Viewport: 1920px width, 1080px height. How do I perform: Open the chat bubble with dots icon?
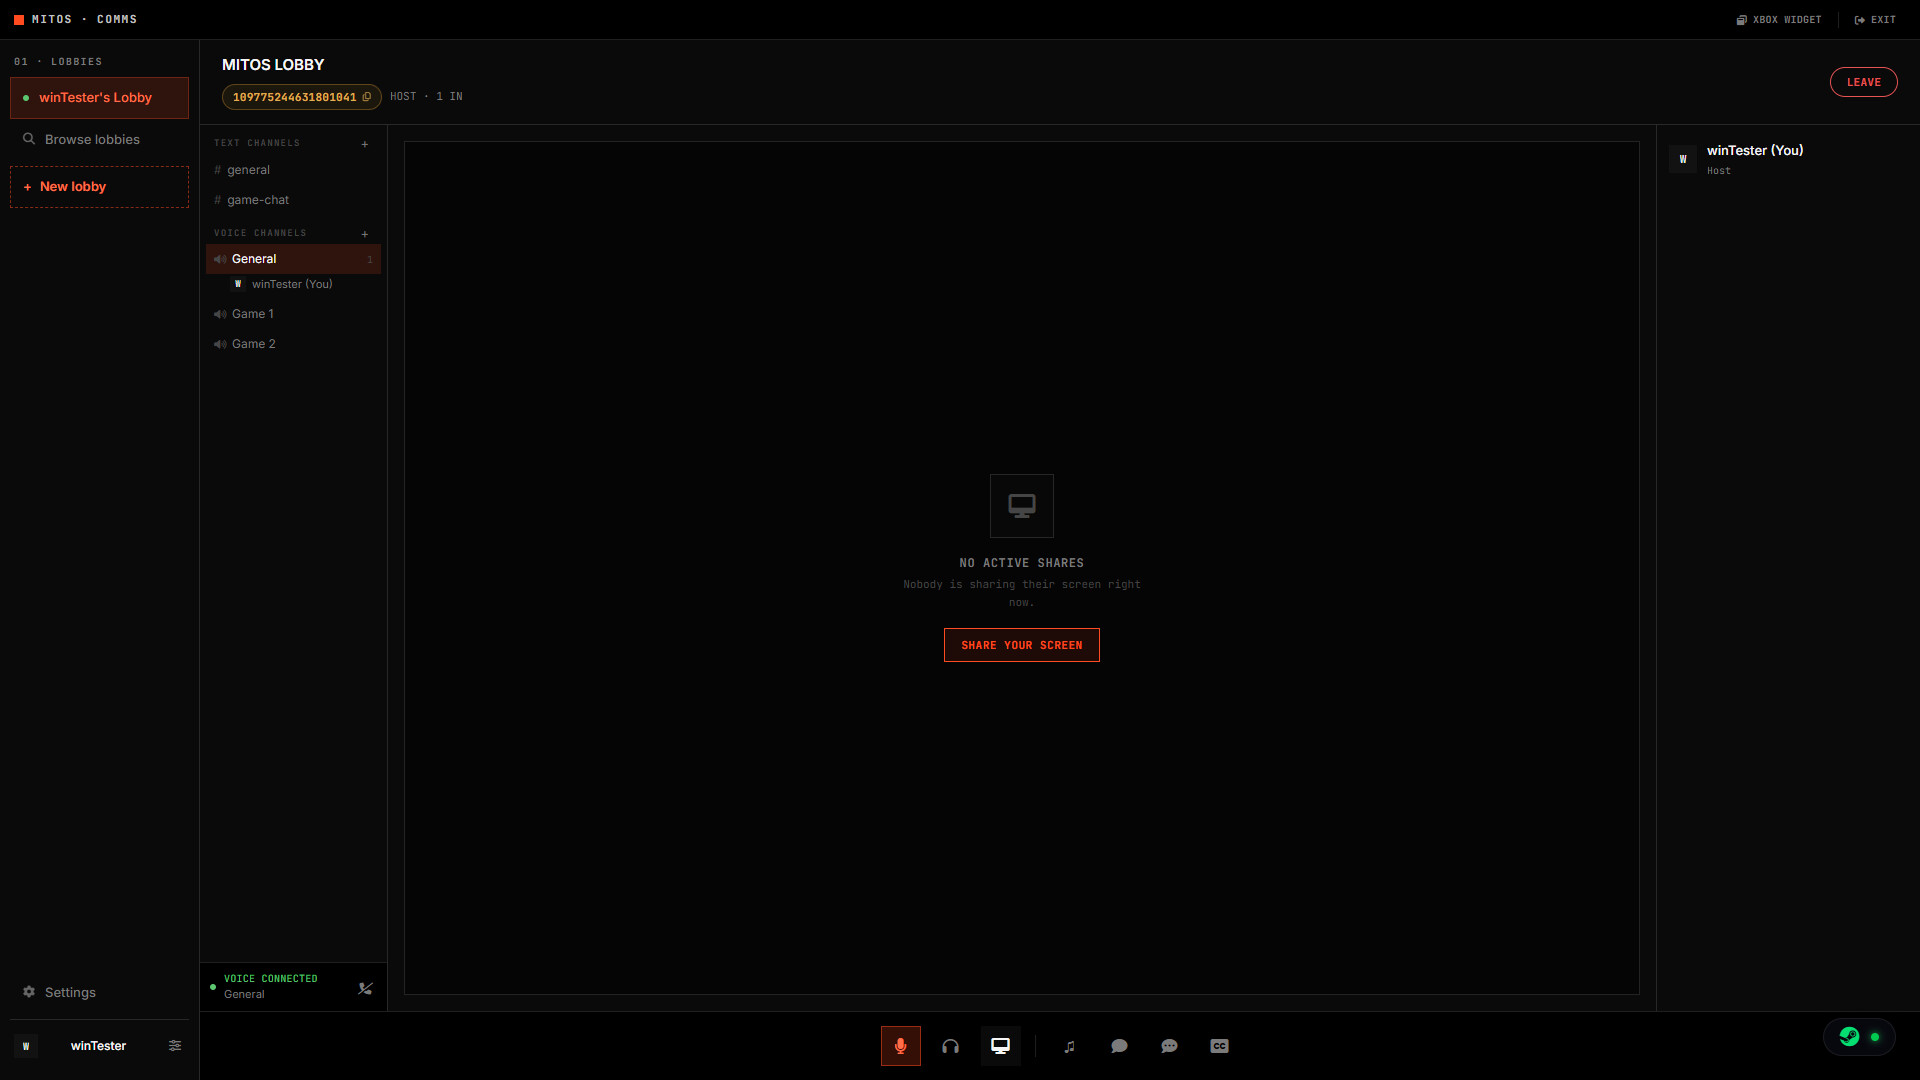click(1169, 1046)
